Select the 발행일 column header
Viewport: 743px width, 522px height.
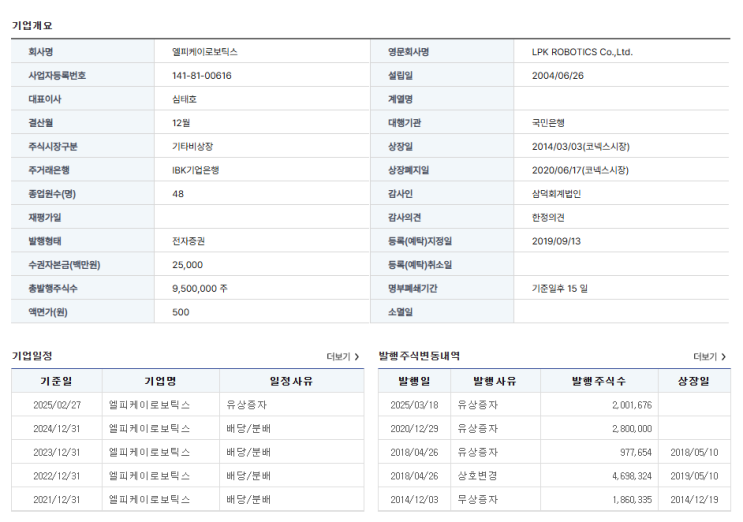(x=414, y=381)
